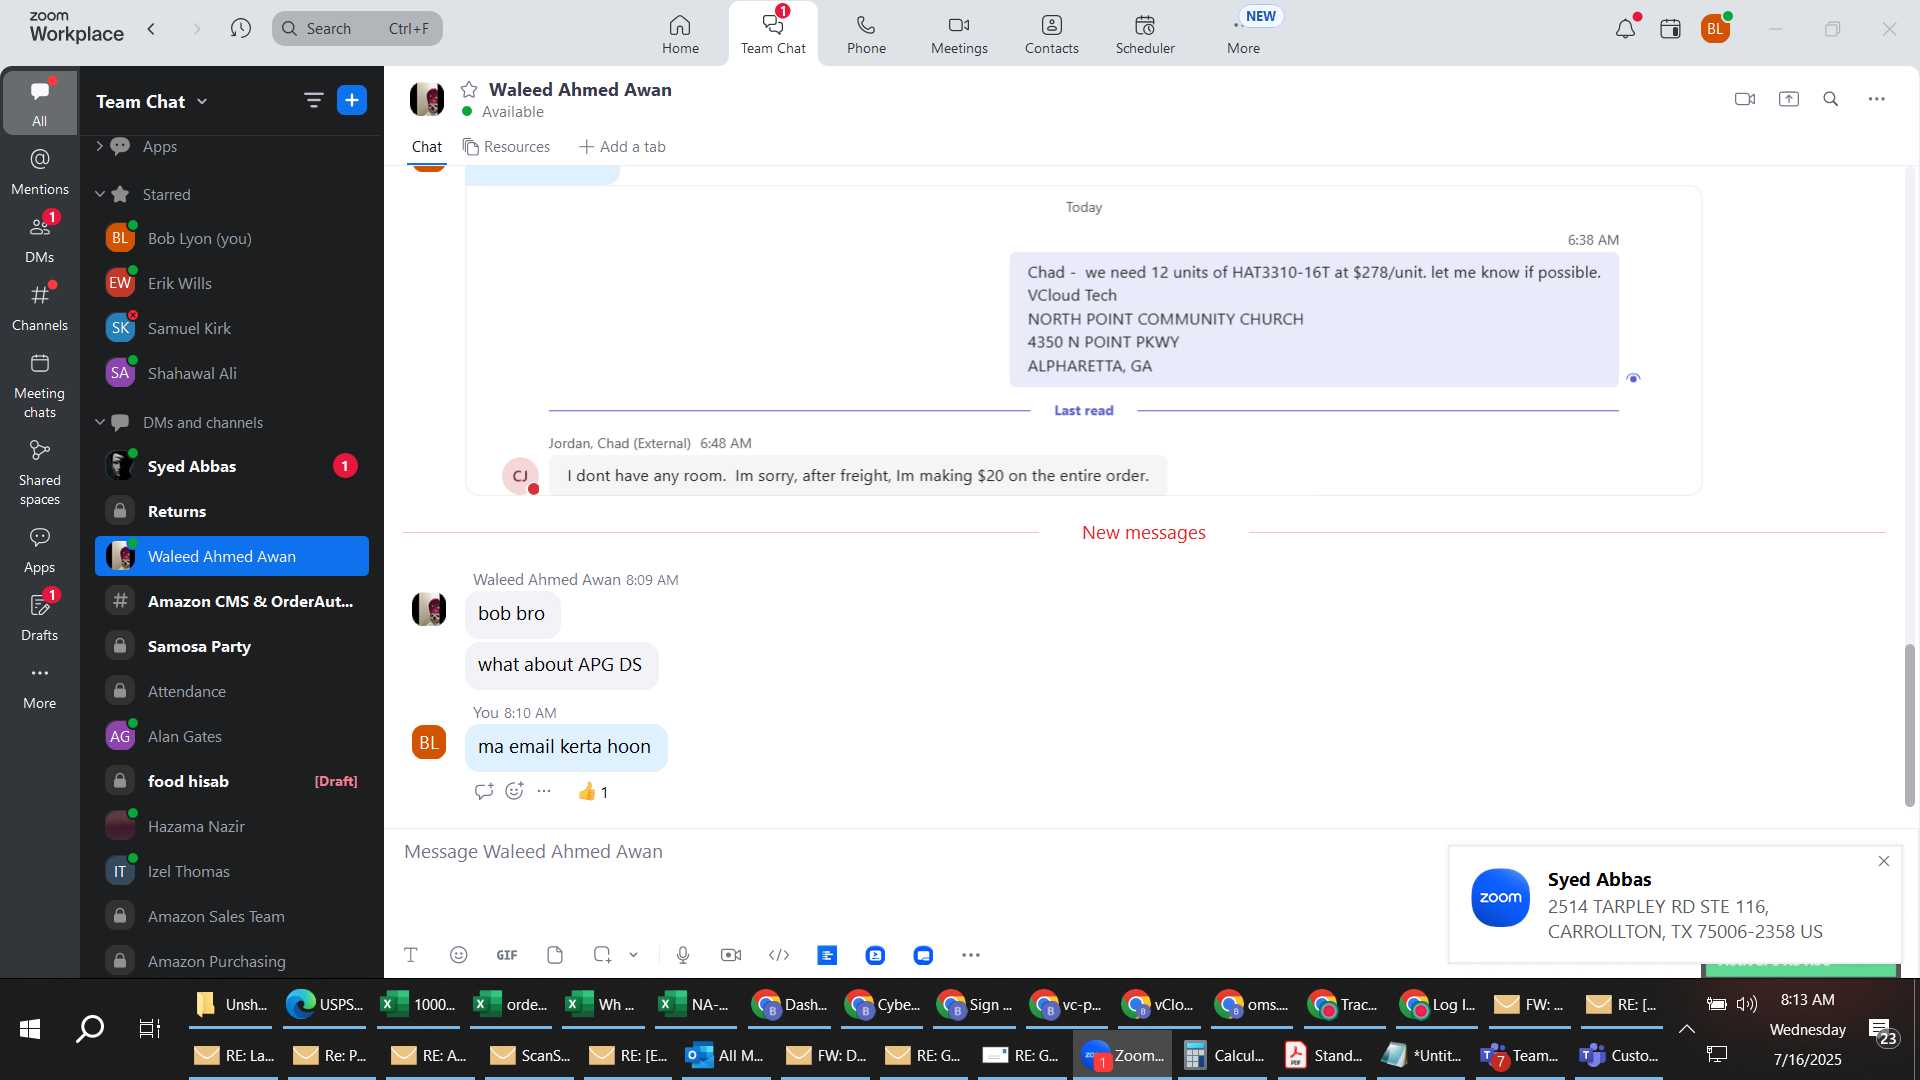The image size is (1920, 1080).
Task: Select the All sidebar filter
Action: click(x=40, y=103)
